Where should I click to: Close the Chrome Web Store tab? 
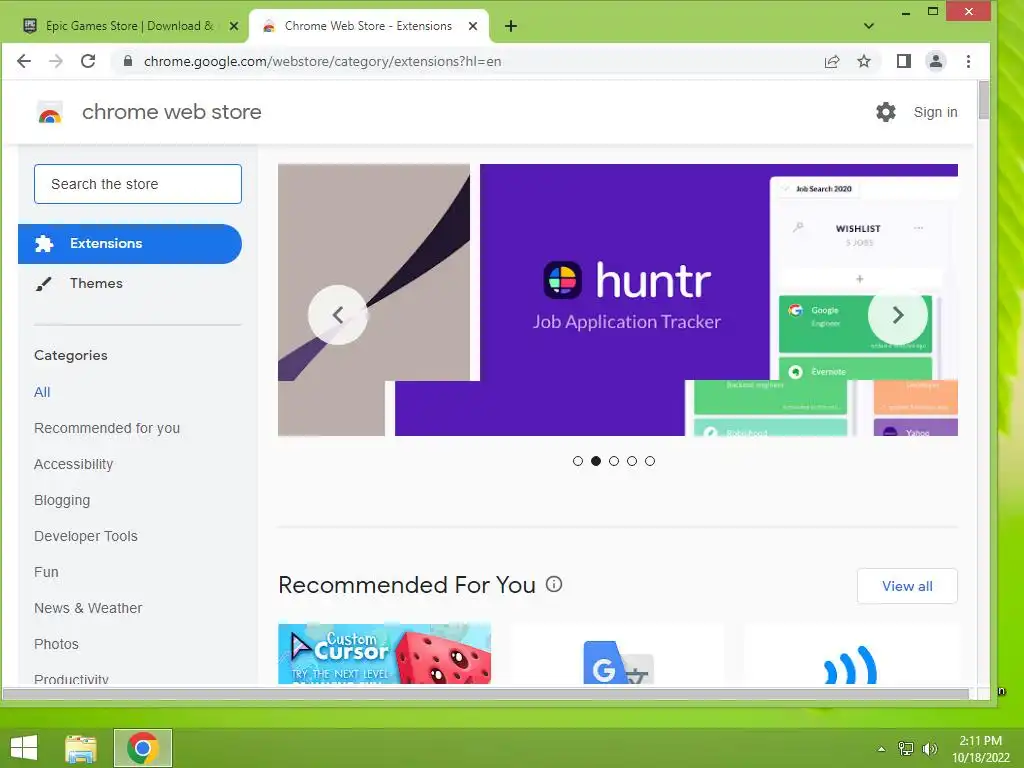coord(473,26)
